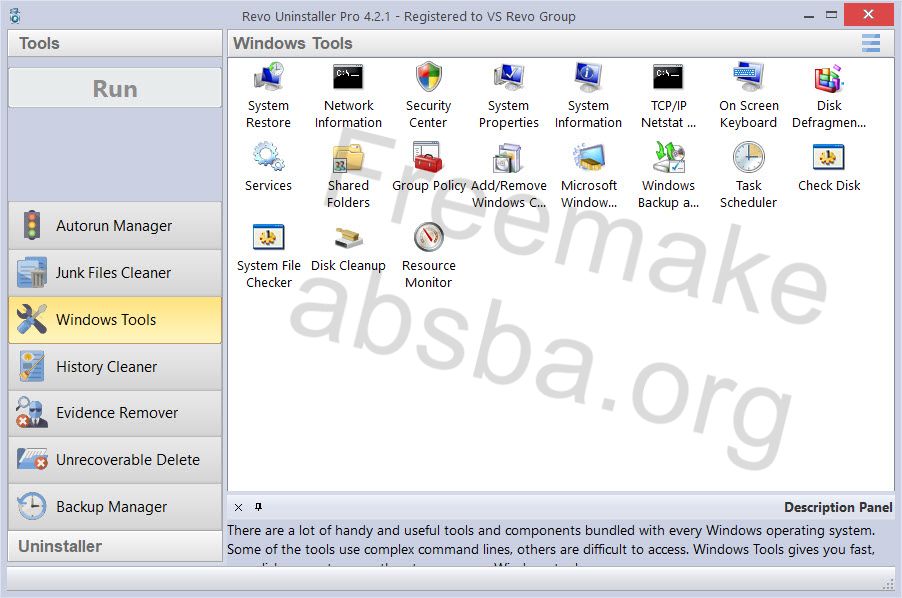
Task: Go to Evidence Remover
Action: point(115,413)
